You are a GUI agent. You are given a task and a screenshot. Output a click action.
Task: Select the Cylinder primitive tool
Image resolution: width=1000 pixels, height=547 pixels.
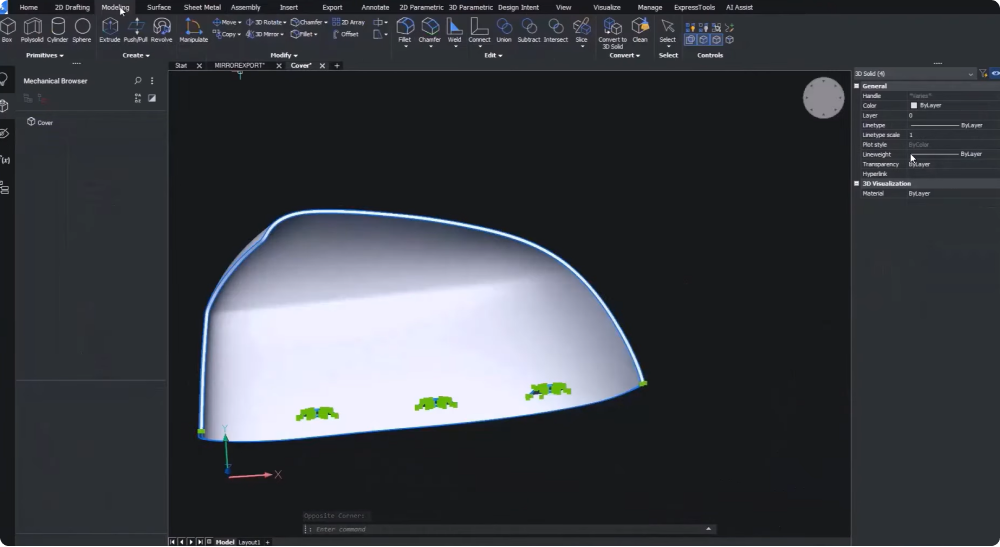pyautogui.click(x=57, y=30)
